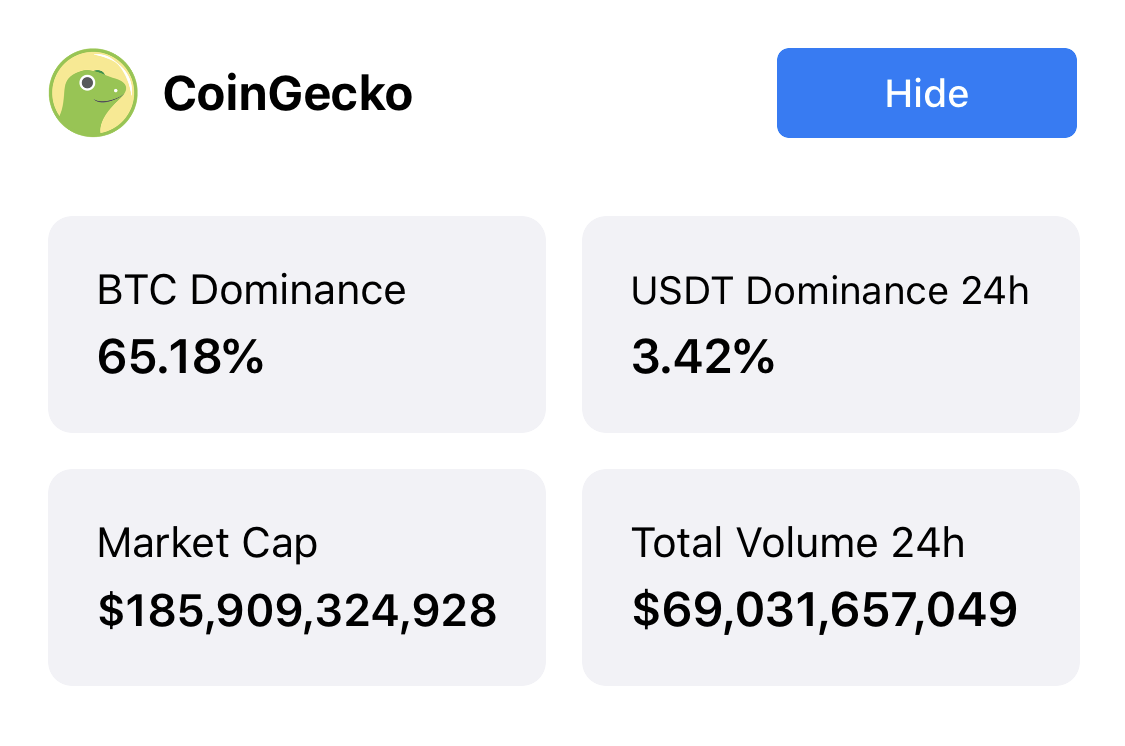Image resolution: width=1125 pixels, height=746 pixels.
Task: Click the percent sign after 65.18
Action: pos(243,357)
